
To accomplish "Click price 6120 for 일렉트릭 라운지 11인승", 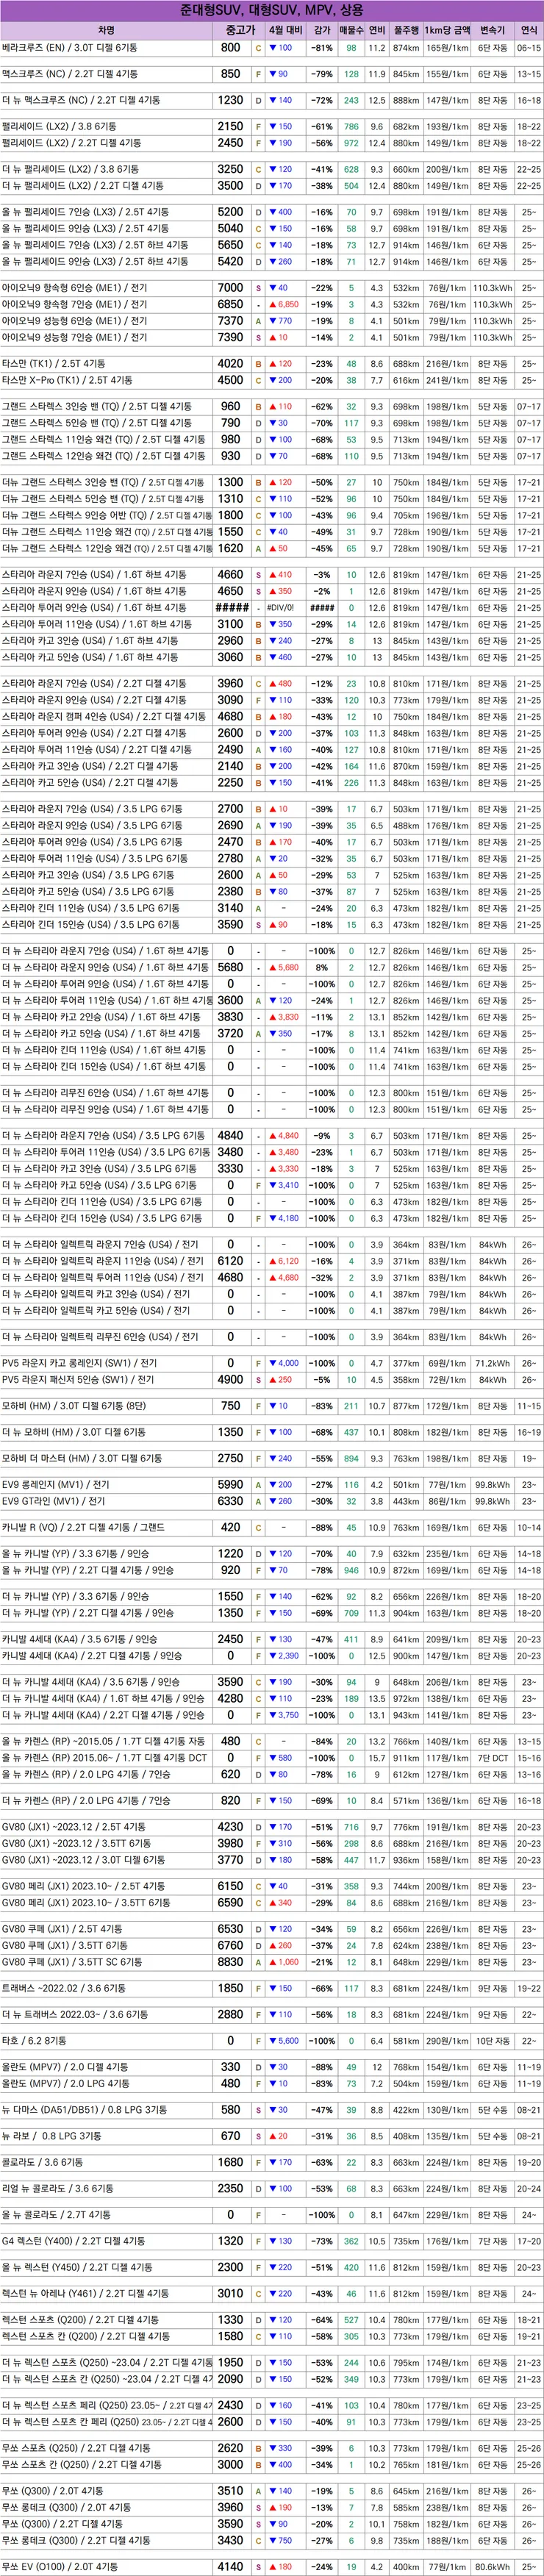I will [x=231, y=1261].
